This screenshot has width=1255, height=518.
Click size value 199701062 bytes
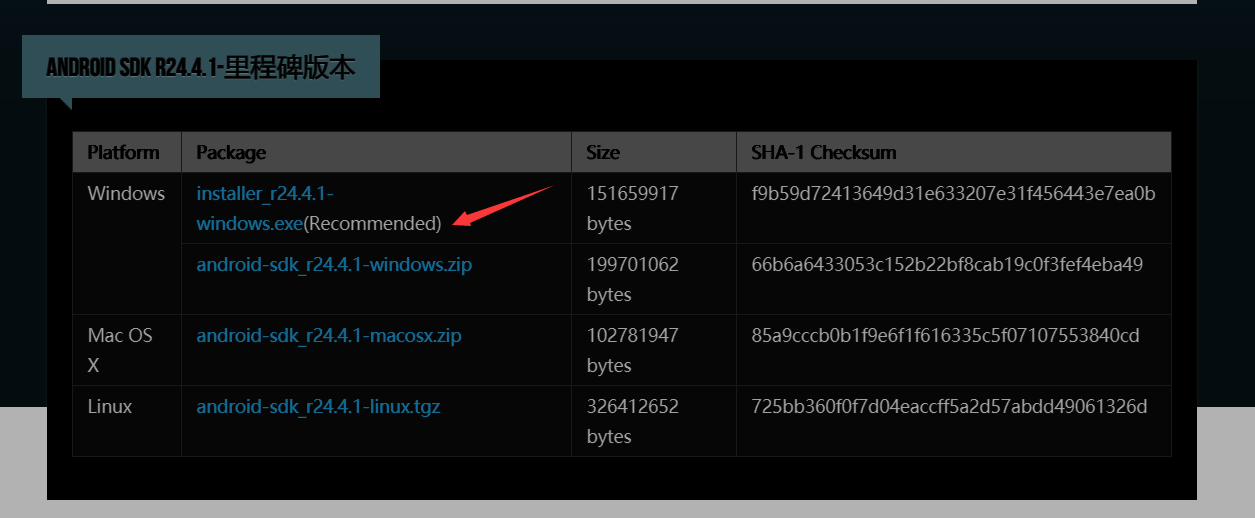point(633,279)
